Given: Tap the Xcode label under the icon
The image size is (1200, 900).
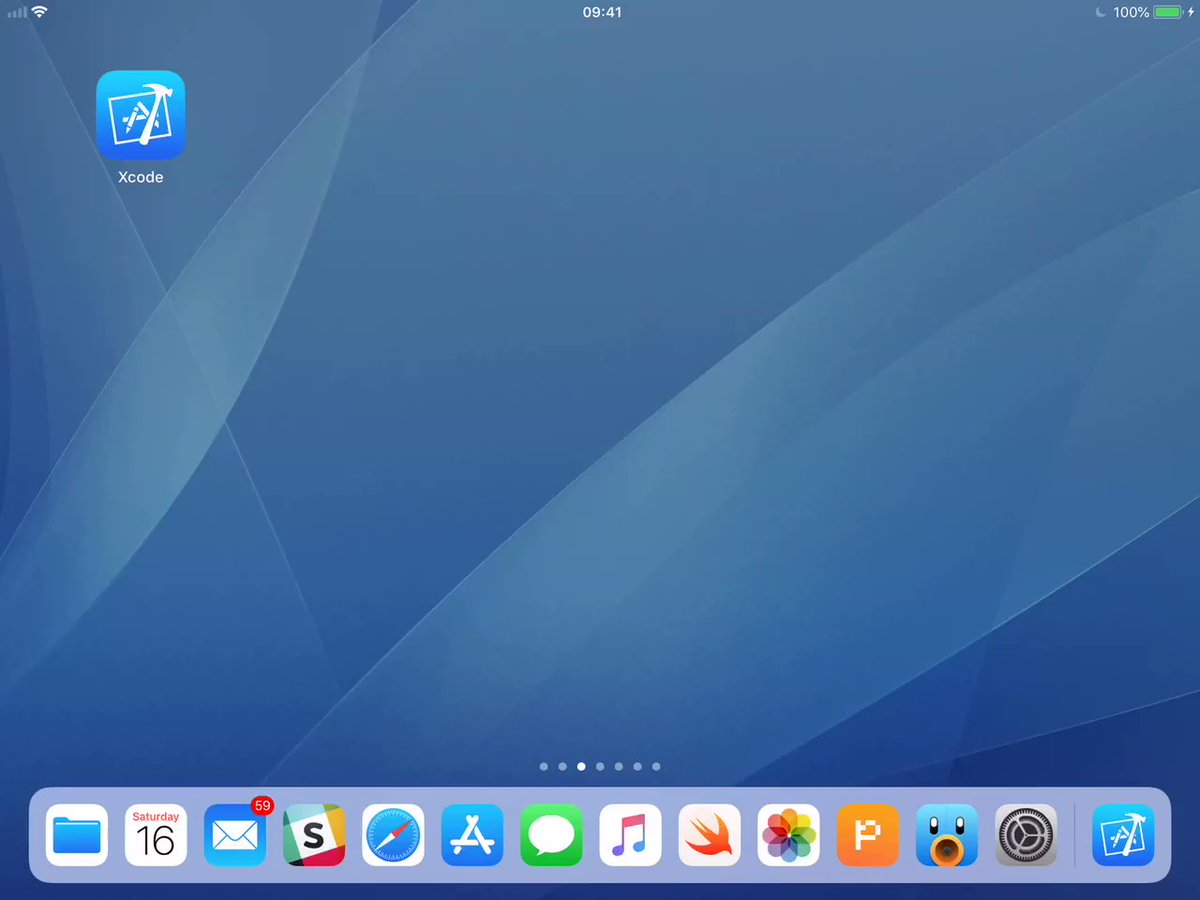Looking at the screenshot, I should 140,177.
